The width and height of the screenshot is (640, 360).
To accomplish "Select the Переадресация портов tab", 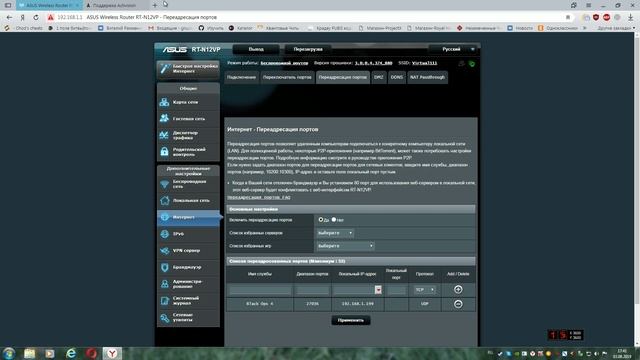I will [x=342, y=77].
